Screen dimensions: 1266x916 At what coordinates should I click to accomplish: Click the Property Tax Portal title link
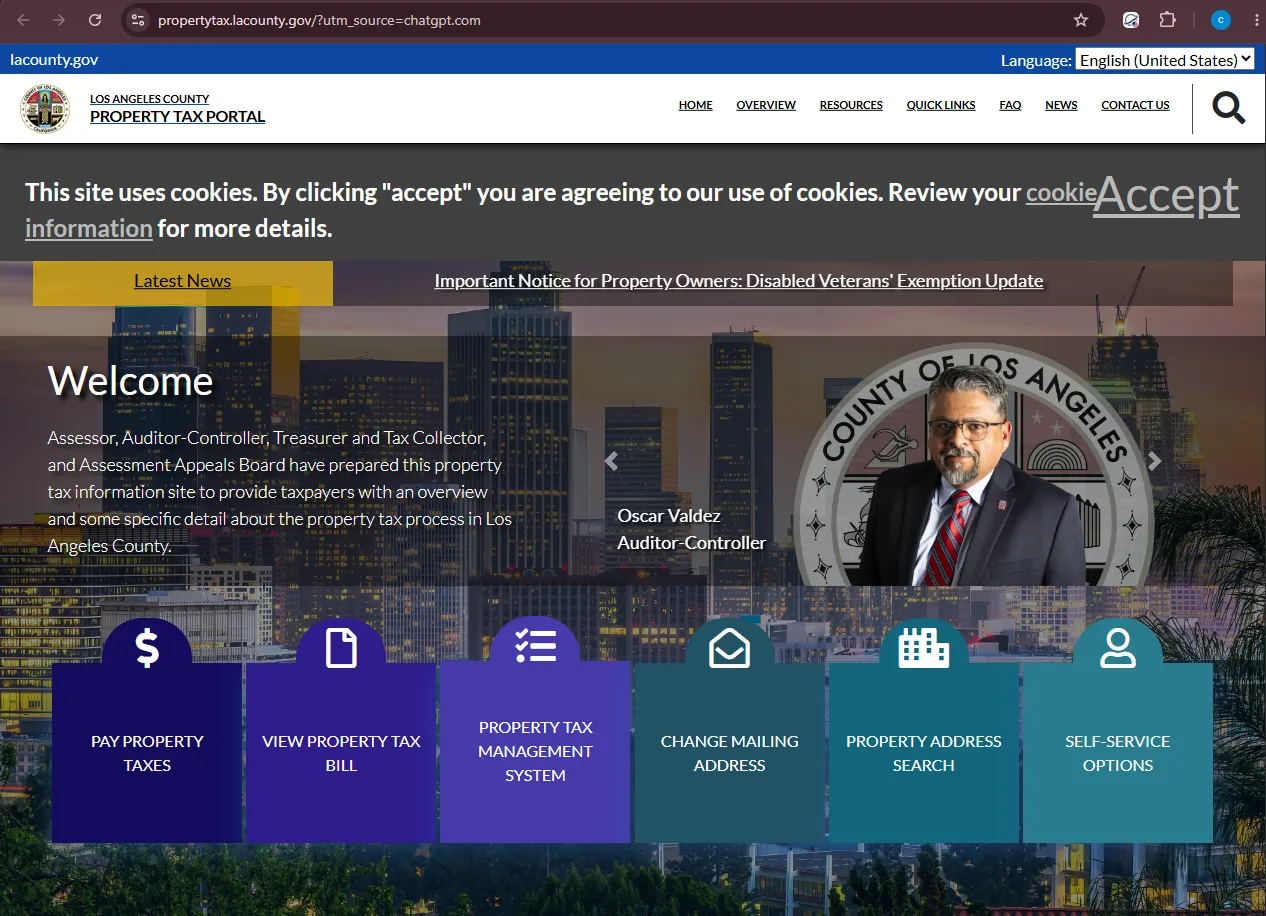click(177, 116)
